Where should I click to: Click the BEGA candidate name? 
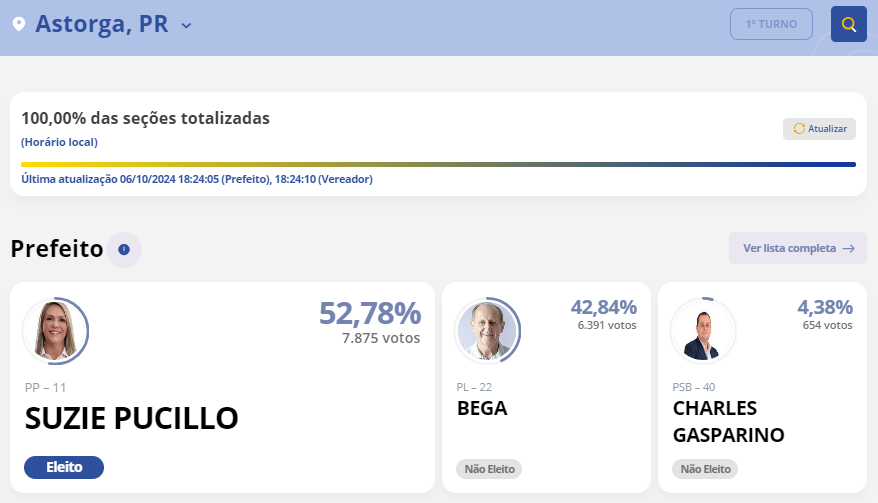click(x=482, y=409)
